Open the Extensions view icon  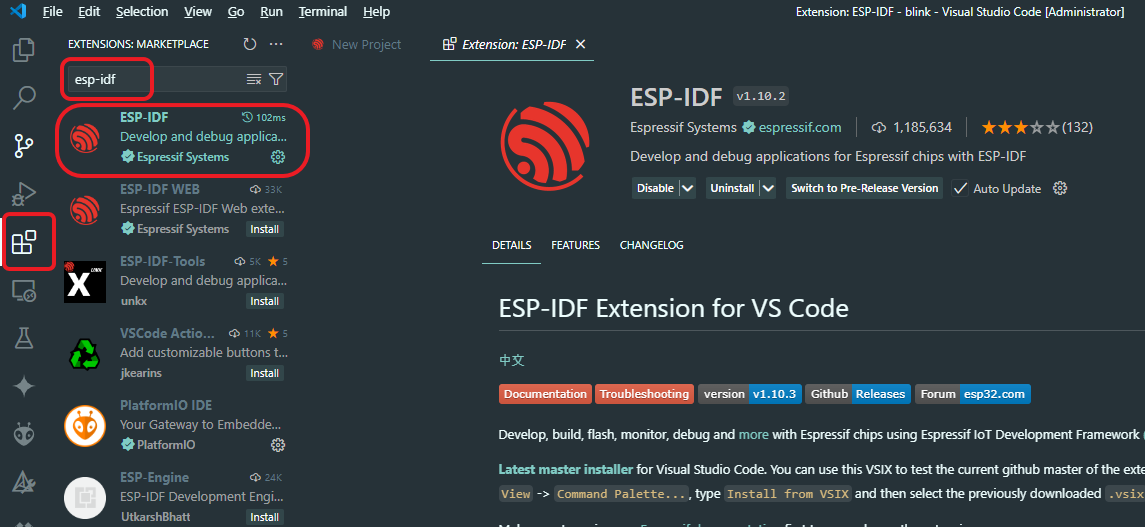click(24, 242)
